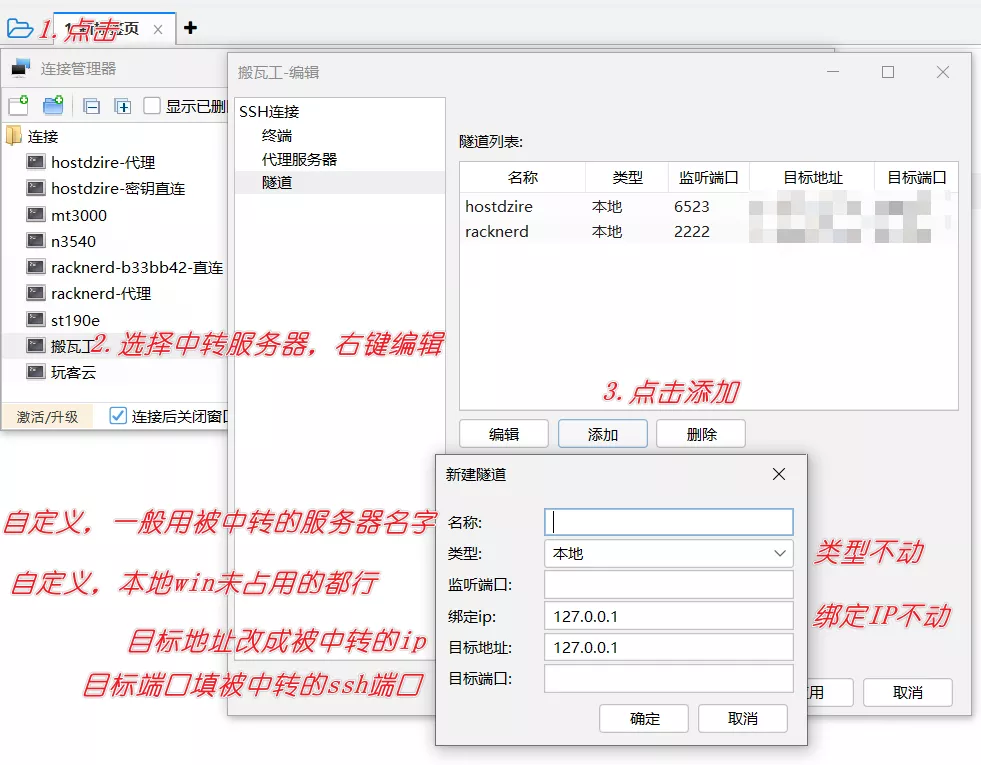This screenshot has height=765, width=981.
Task: Click the new connection icon in connection manager
Action: coord(18,106)
